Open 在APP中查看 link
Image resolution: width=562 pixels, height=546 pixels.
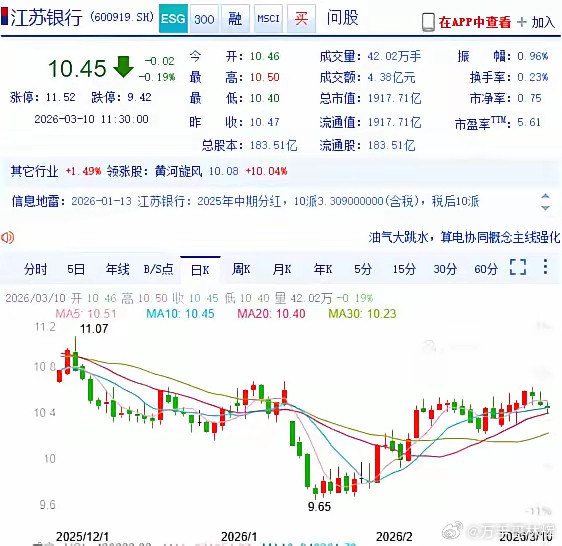[x=475, y=22]
